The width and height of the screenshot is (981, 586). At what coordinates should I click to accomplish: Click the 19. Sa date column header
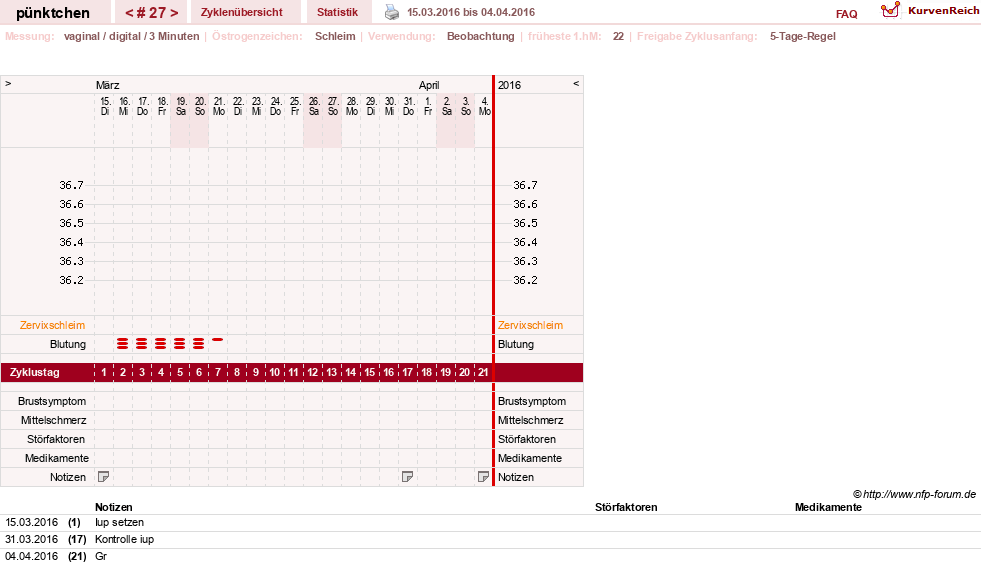pos(181,106)
